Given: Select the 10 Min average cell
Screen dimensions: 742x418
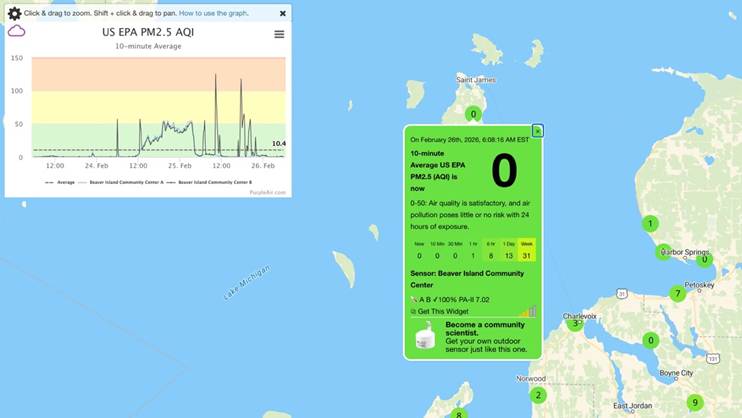Looking at the screenshot, I should (437, 250).
